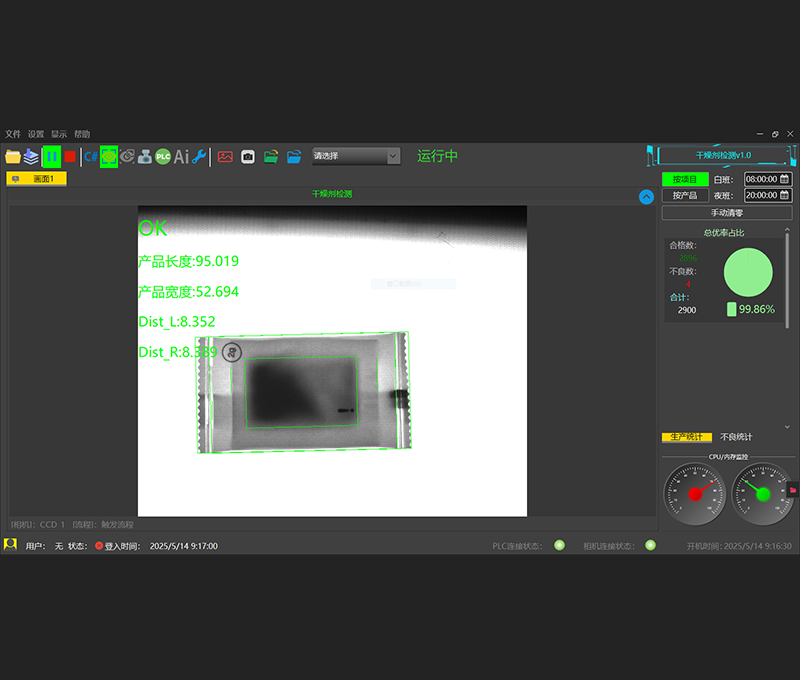Image resolution: width=800 pixels, height=680 pixels.
Task: Open the 设置 menu
Action: pyautogui.click(x=36, y=134)
